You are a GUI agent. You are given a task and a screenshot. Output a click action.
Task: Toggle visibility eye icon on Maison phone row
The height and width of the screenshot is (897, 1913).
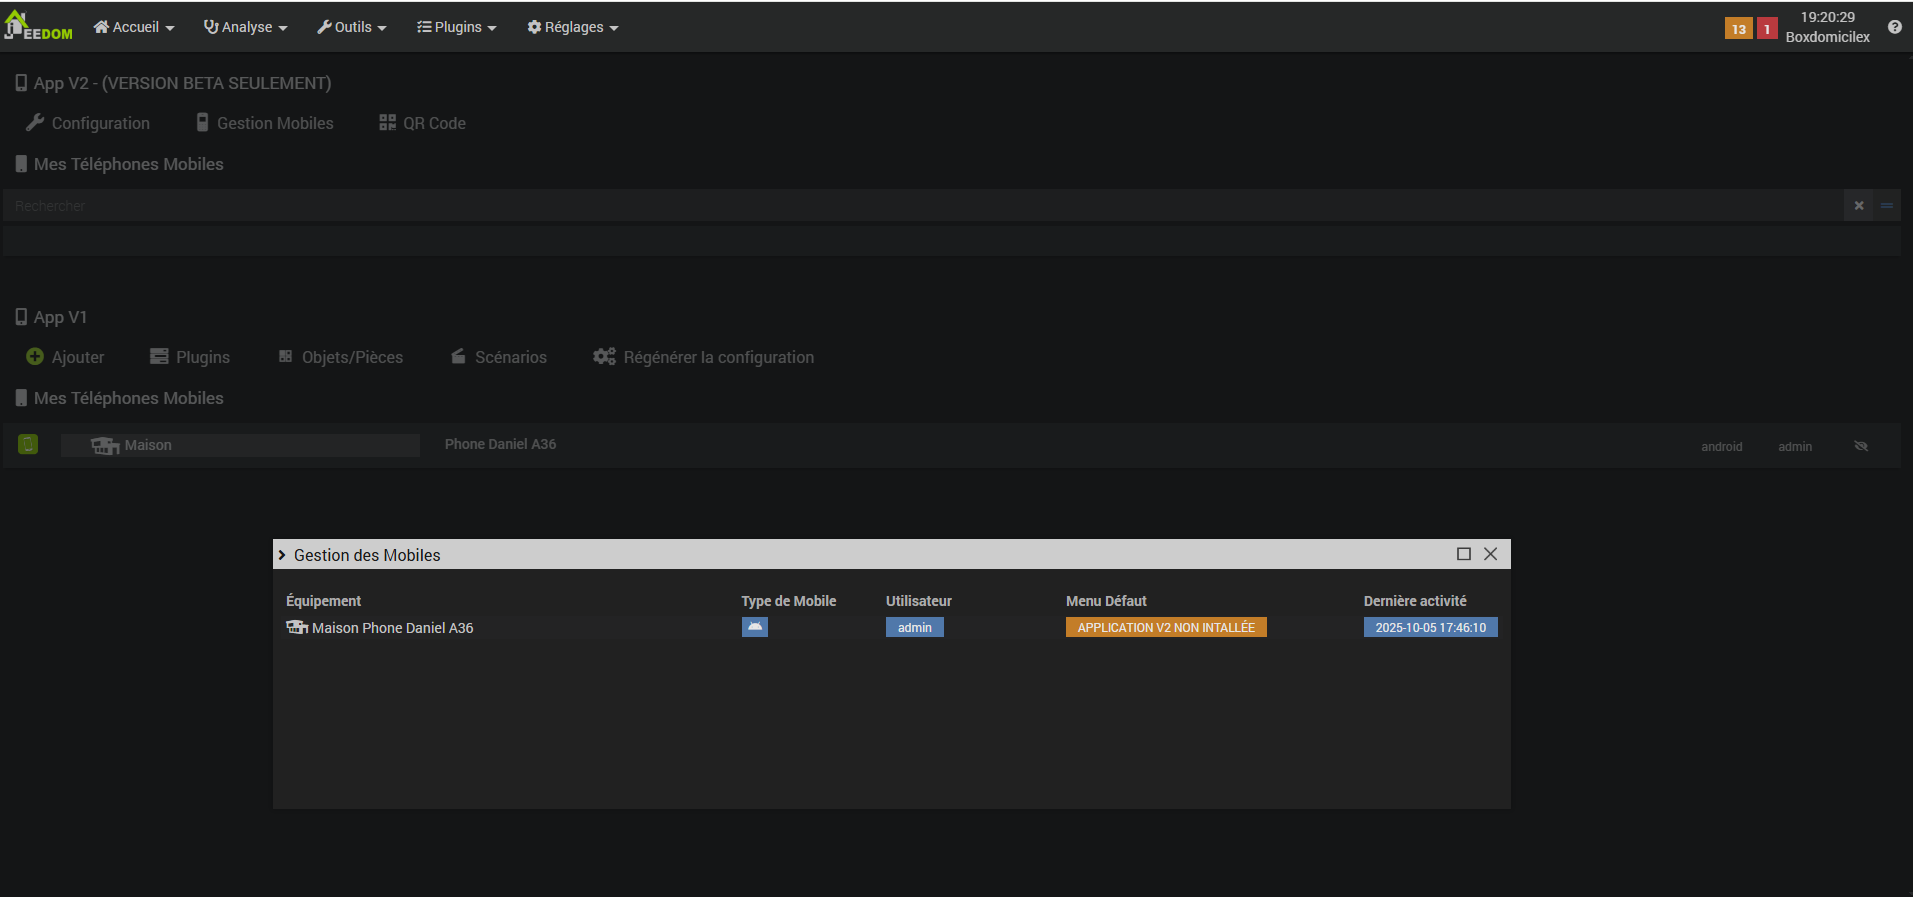coord(1860,446)
